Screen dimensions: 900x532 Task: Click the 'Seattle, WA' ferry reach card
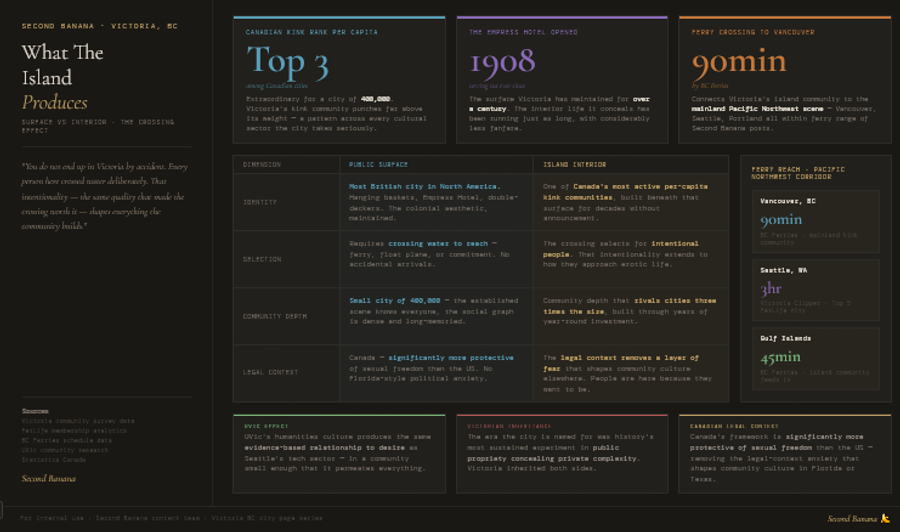pos(816,290)
